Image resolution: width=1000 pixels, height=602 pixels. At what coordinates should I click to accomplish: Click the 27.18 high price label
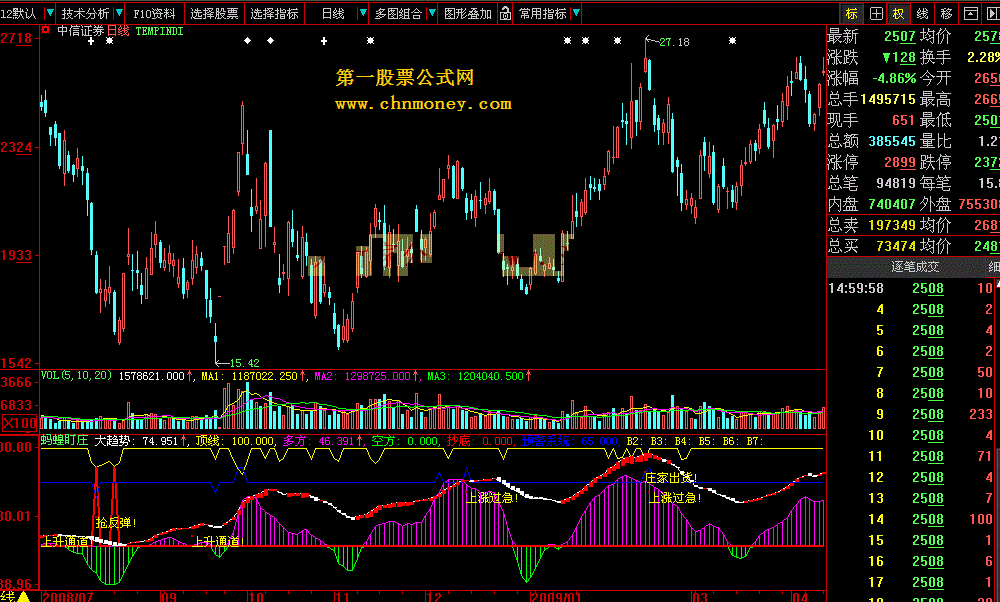coord(673,42)
